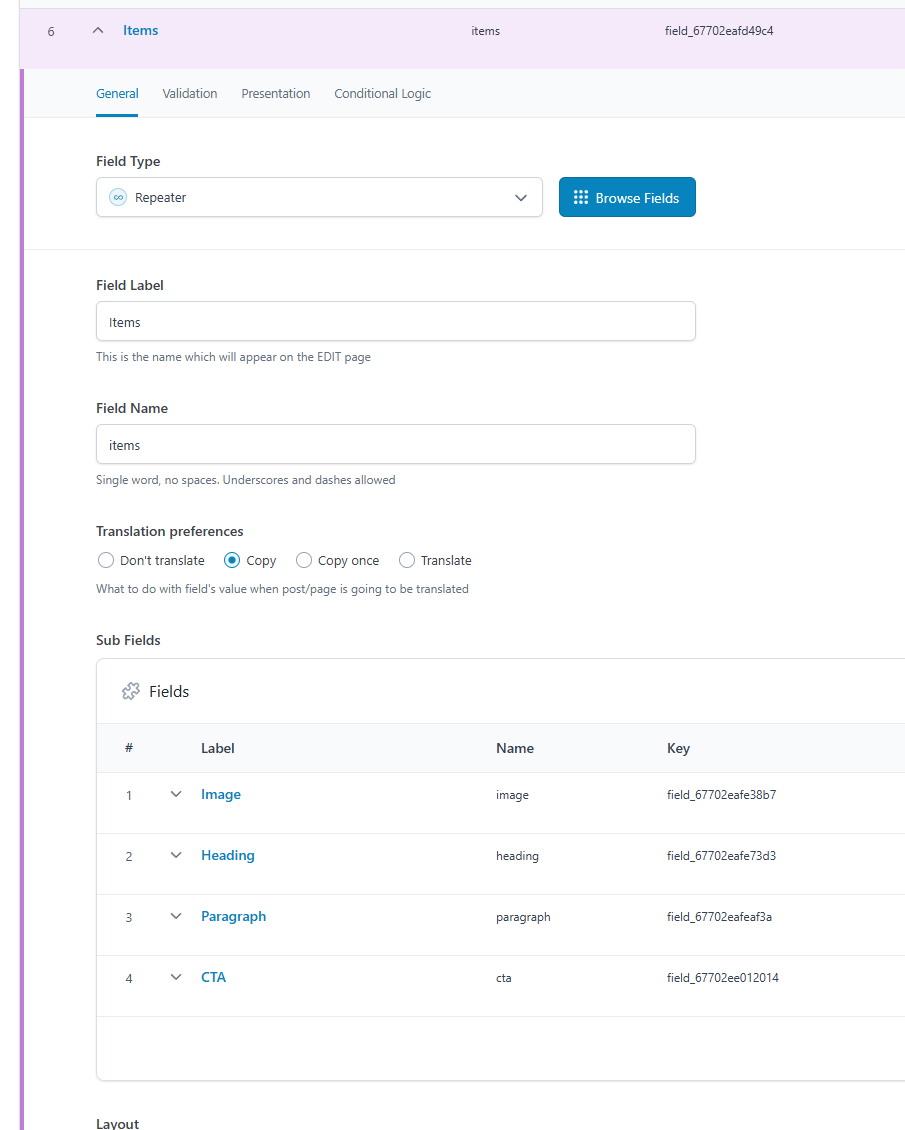Switch to the Validation tab
This screenshot has width=905, height=1130.
190,94
